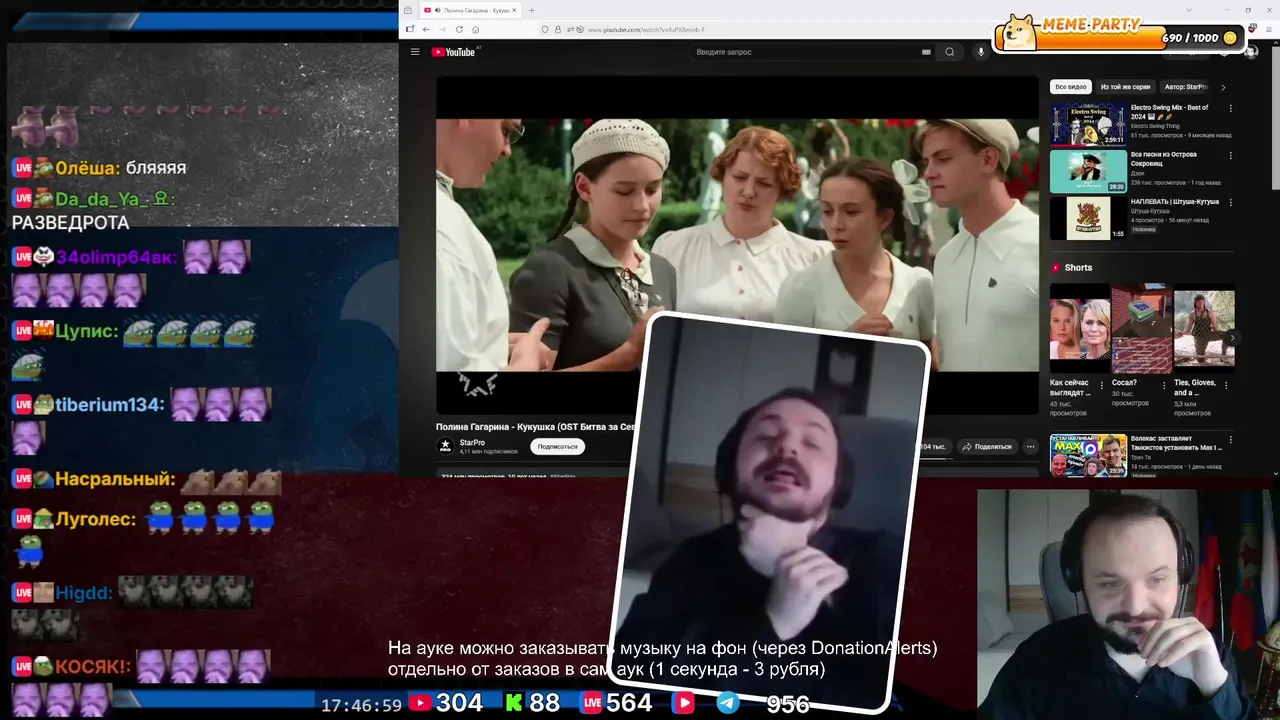Open the 'Ties, Gloves, and a' short

[1204, 328]
